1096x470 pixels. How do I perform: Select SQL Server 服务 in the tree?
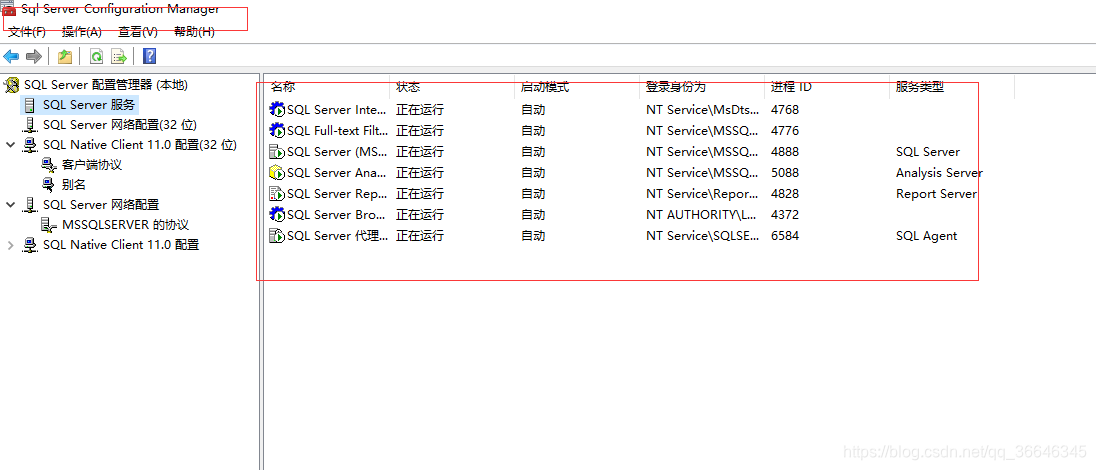tap(89, 106)
